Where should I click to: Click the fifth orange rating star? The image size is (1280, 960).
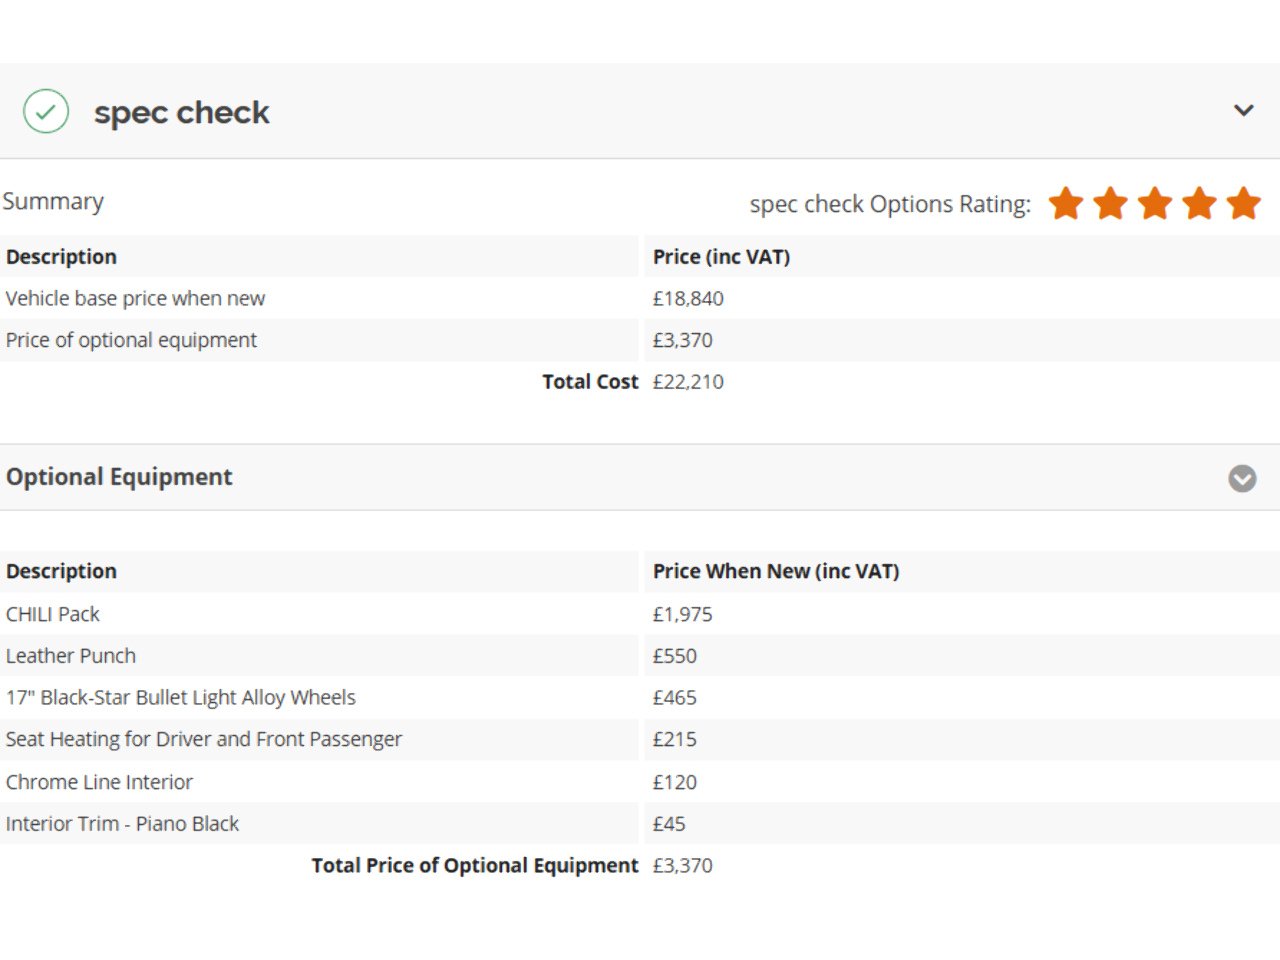click(x=1243, y=203)
